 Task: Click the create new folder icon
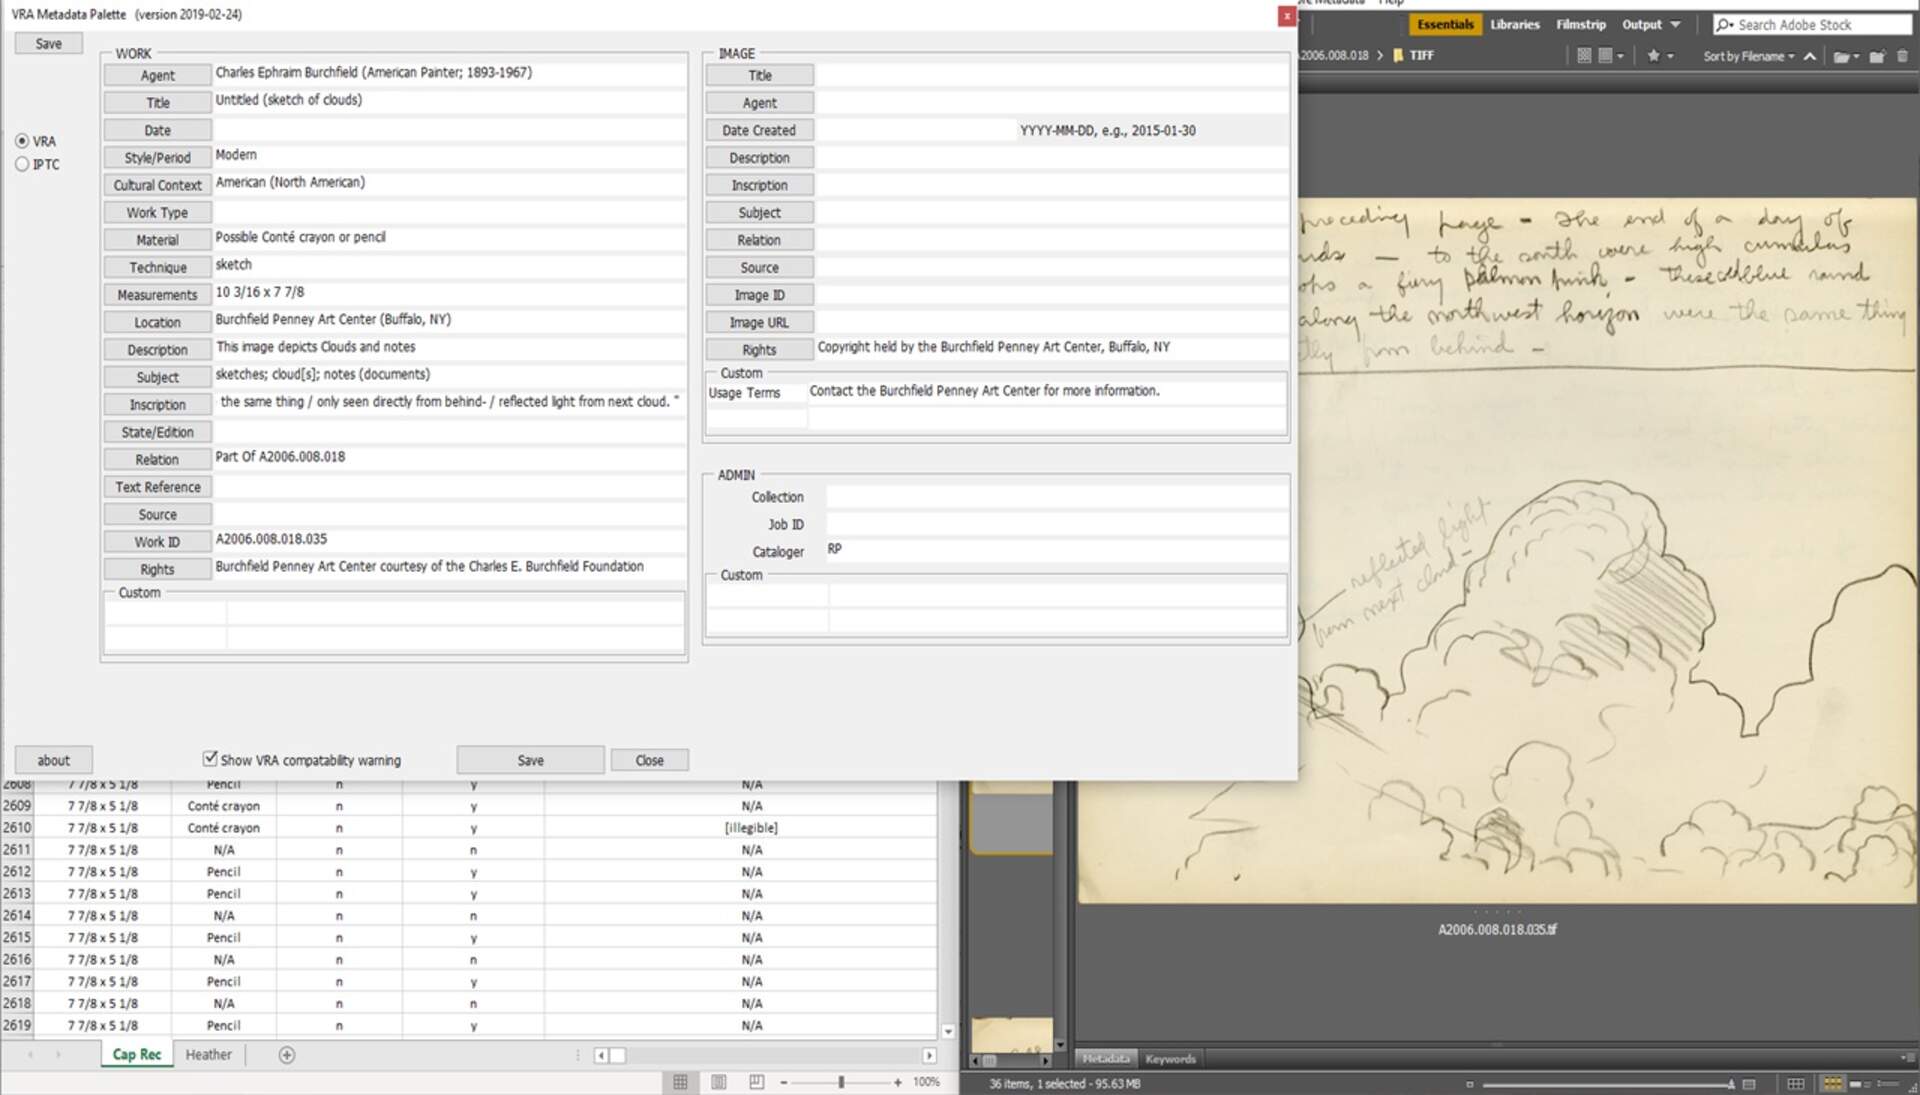(1876, 56)
